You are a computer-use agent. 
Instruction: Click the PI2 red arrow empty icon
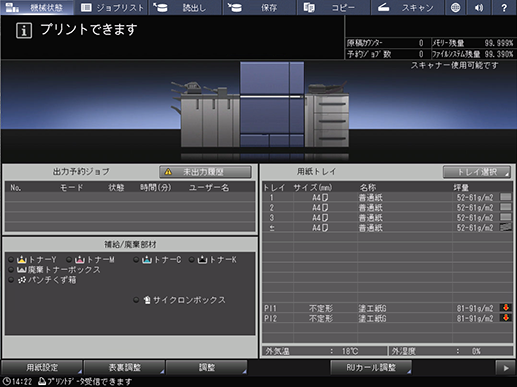[506, 318]
